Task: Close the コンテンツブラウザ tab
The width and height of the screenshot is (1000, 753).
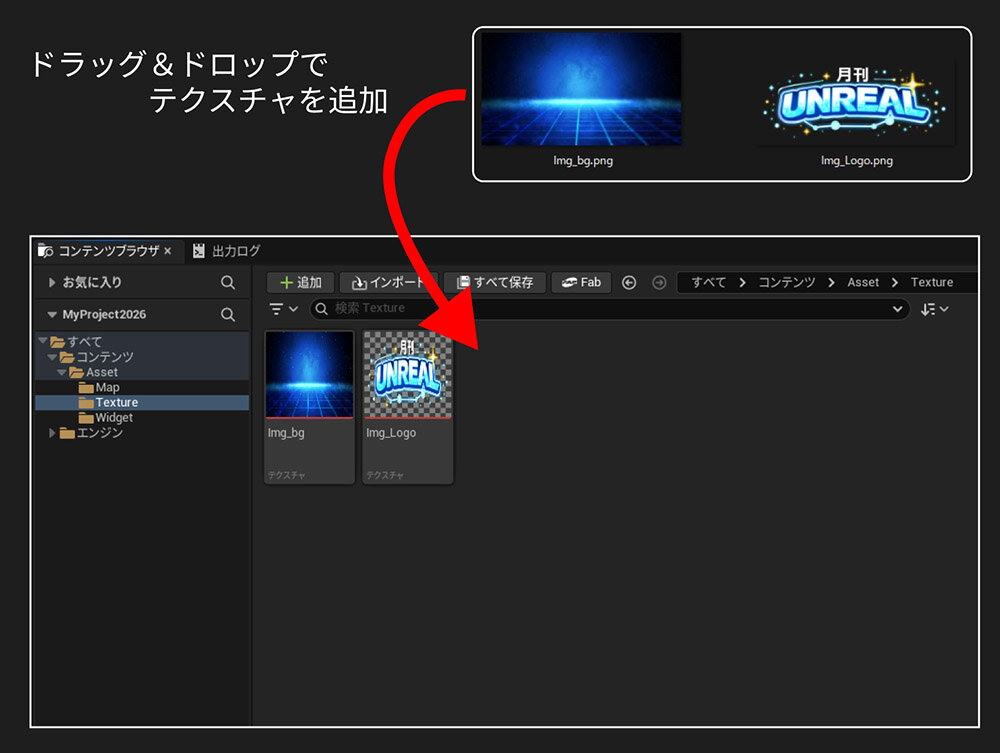Action: coord(168,251)
